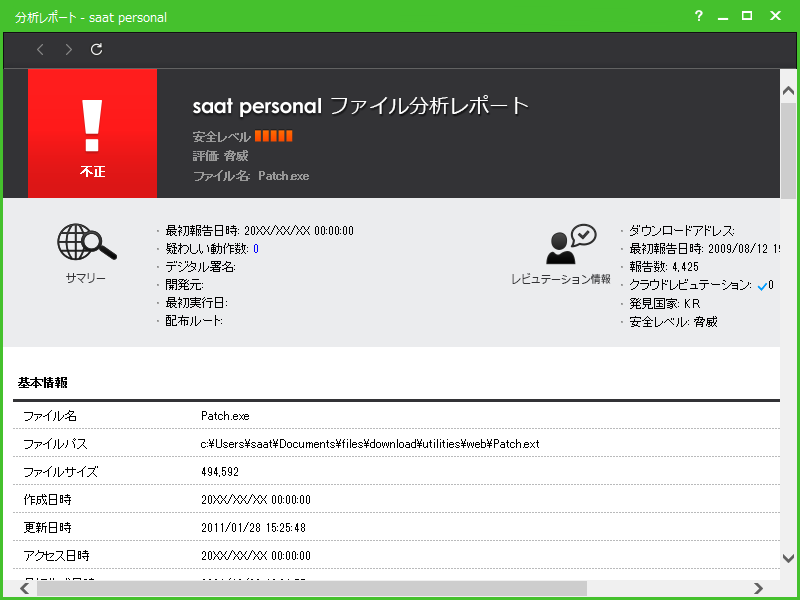Click the 配布ルート entry
Image resolution: width=800 pixels, height=600 pixels.
point(194,321)
